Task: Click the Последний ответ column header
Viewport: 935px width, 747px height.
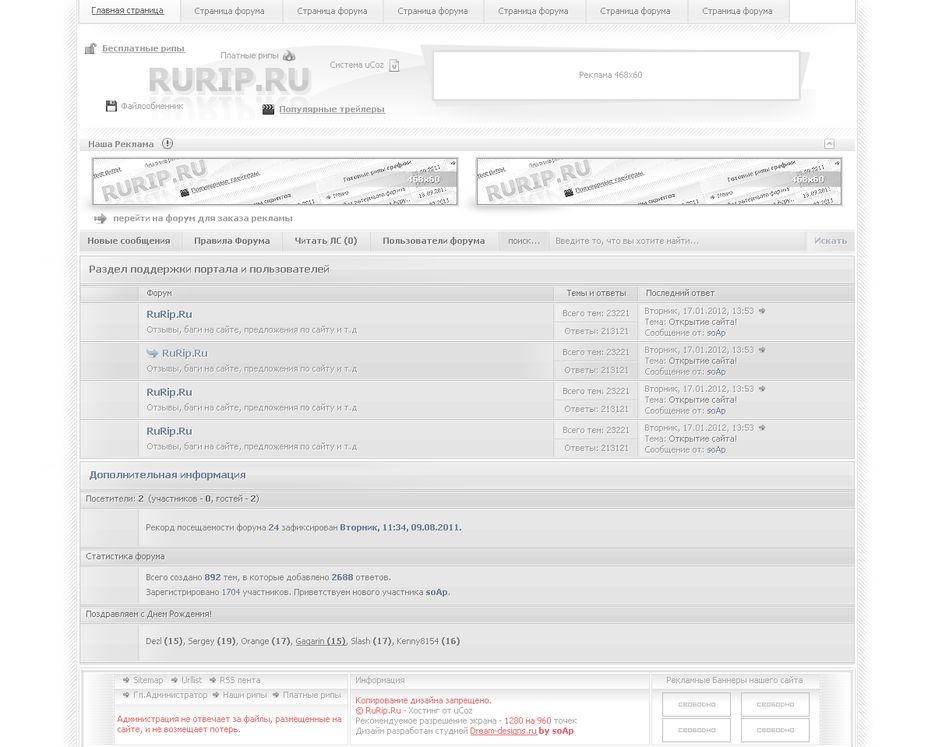Action: point(680,293)
